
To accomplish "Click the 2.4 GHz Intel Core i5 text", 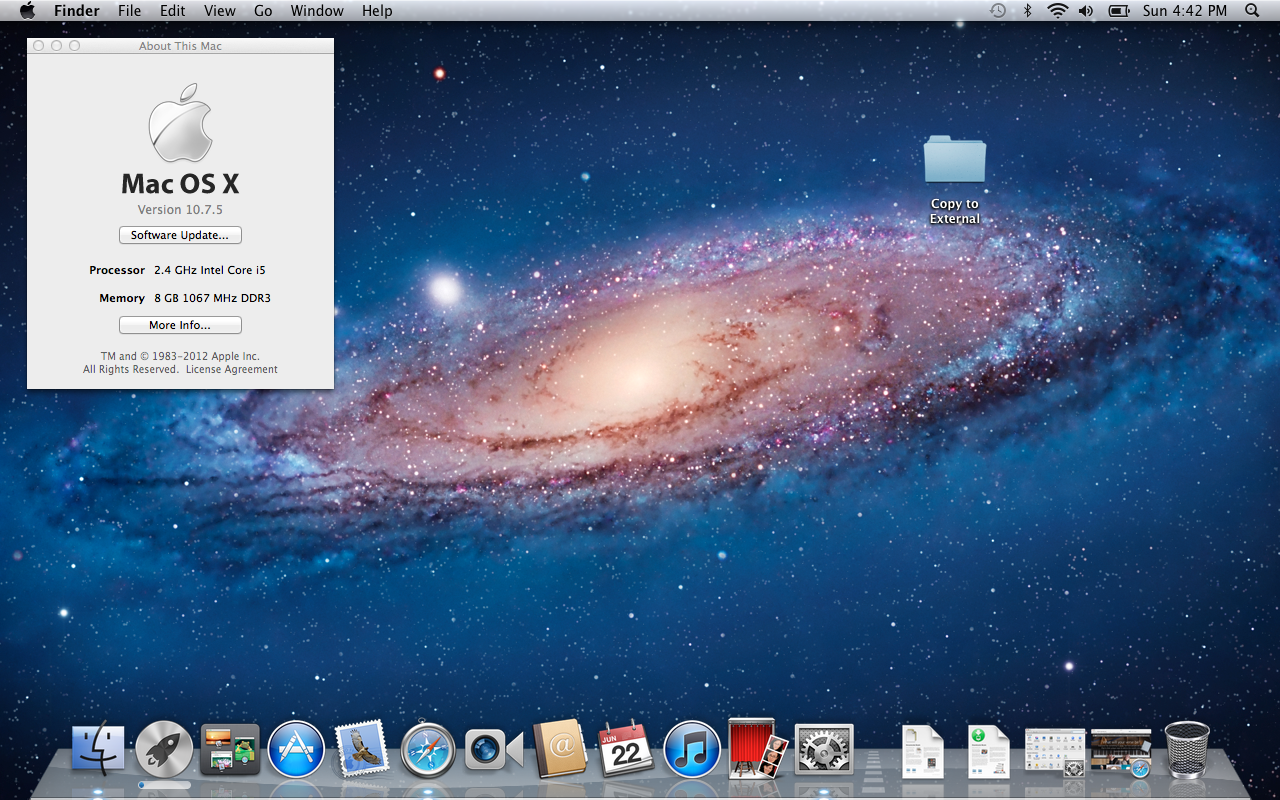I will (210, 270).
